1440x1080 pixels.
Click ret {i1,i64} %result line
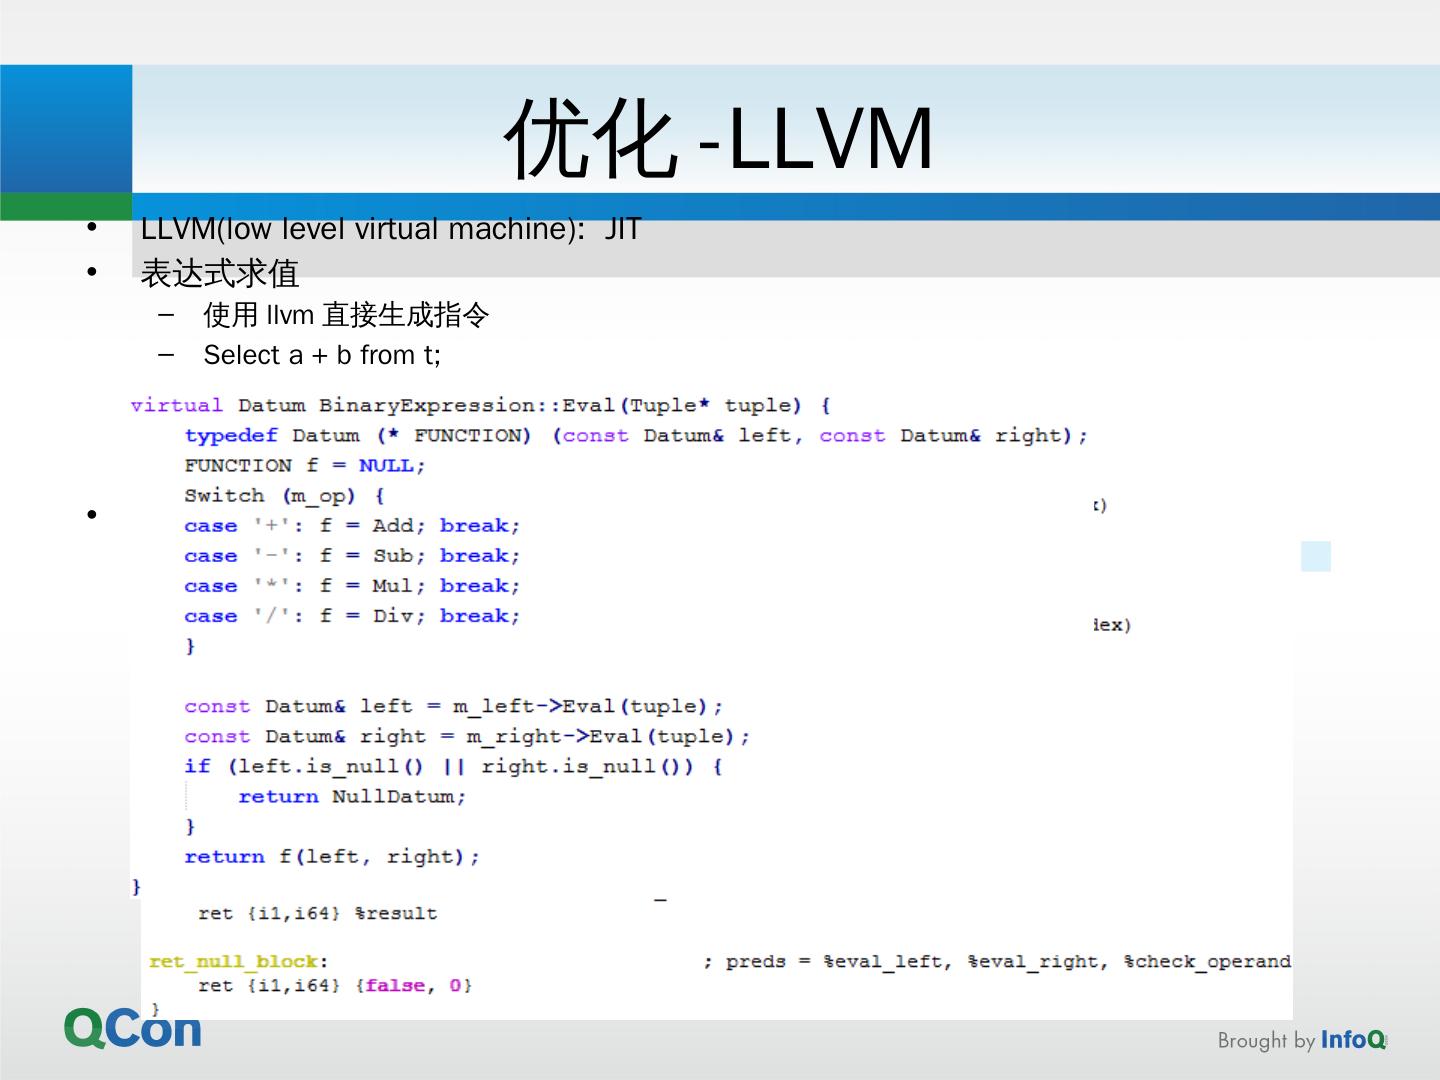(317, 913)
